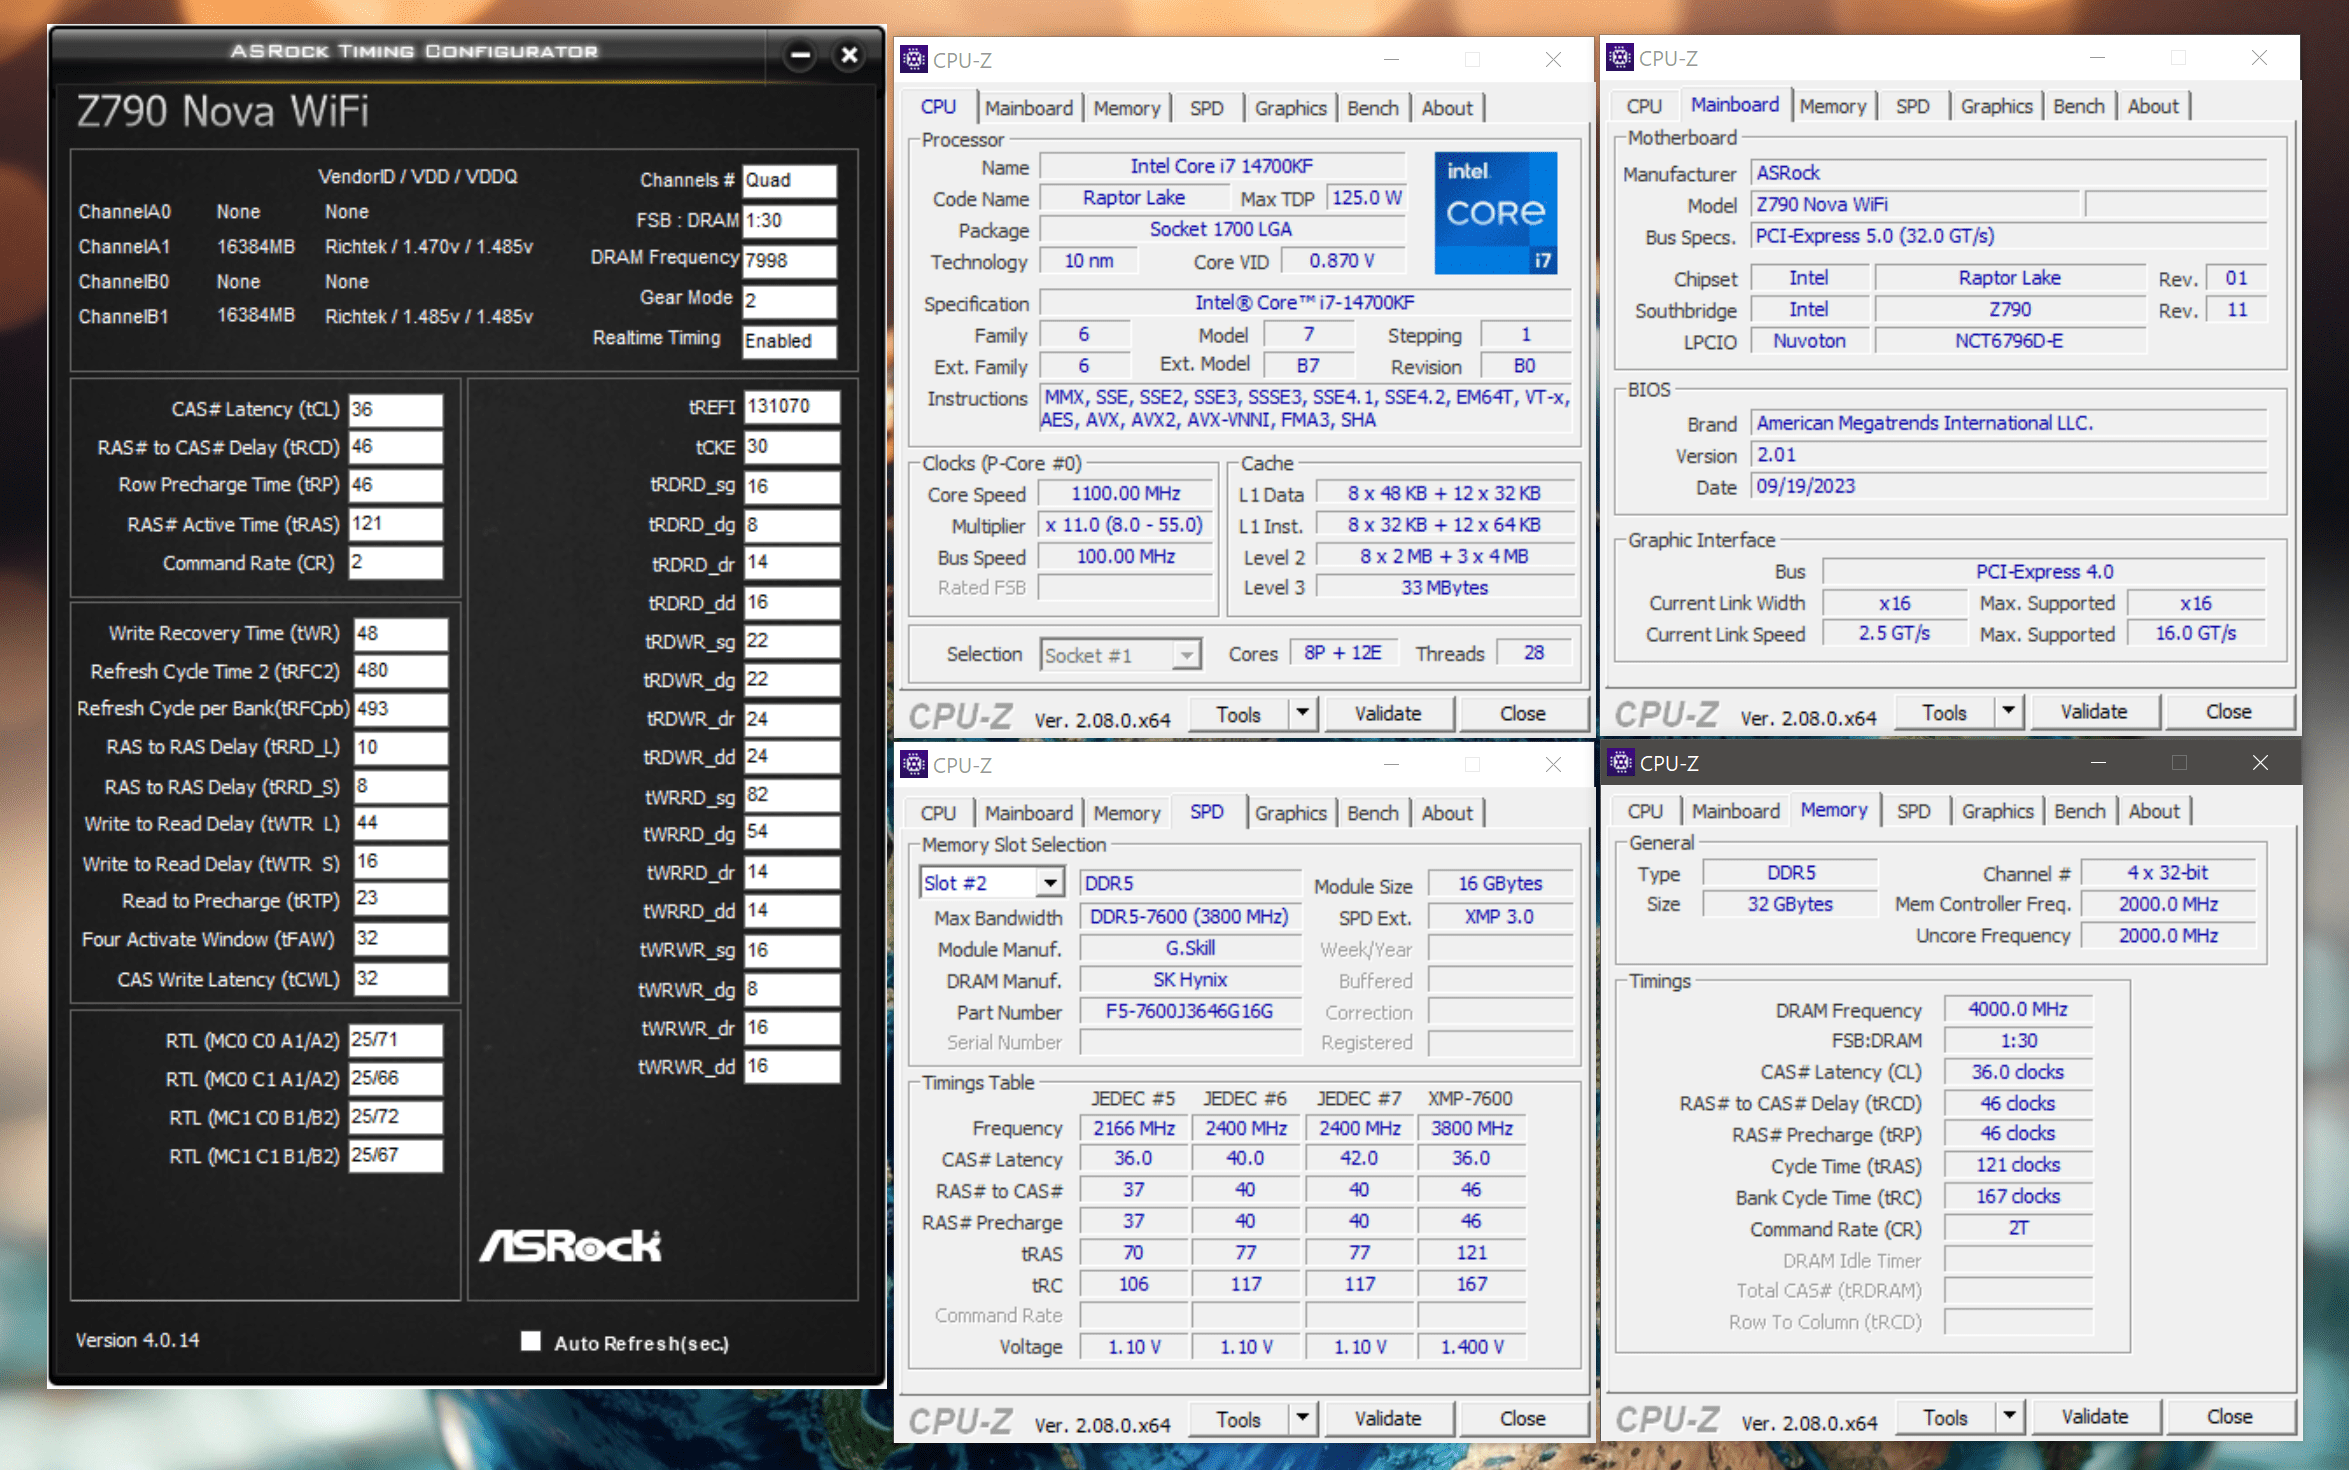Click the Close button in the SPD CPU-Z window

coord(1522,1418)
